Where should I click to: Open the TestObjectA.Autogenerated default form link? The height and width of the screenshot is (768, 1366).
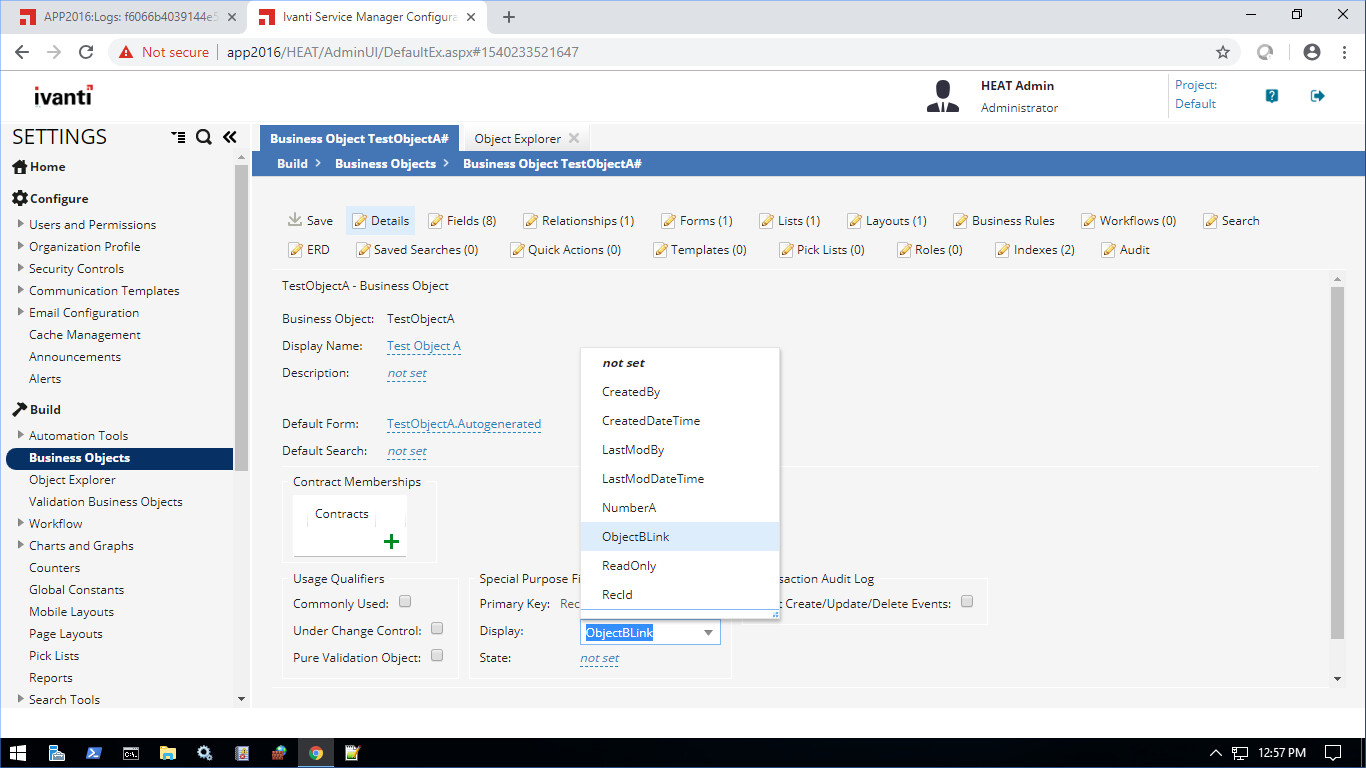[x=463, y=423]
